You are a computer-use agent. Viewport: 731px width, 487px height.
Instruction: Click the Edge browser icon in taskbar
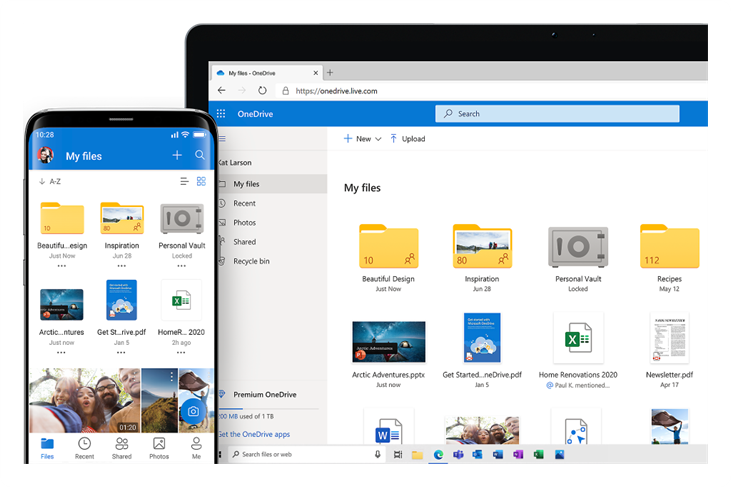click(x=438, y=454)
